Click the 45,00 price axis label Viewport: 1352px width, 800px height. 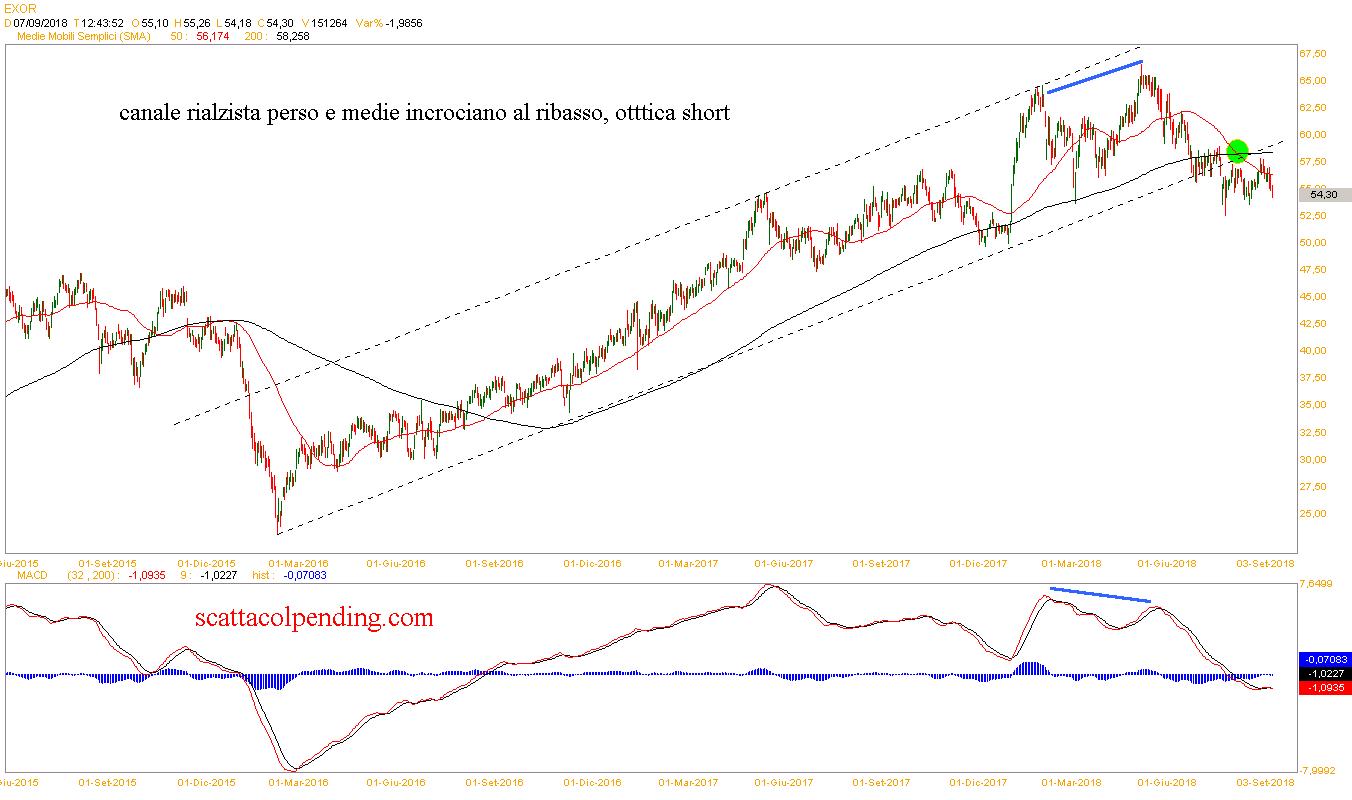click(x=1313, y=296)
